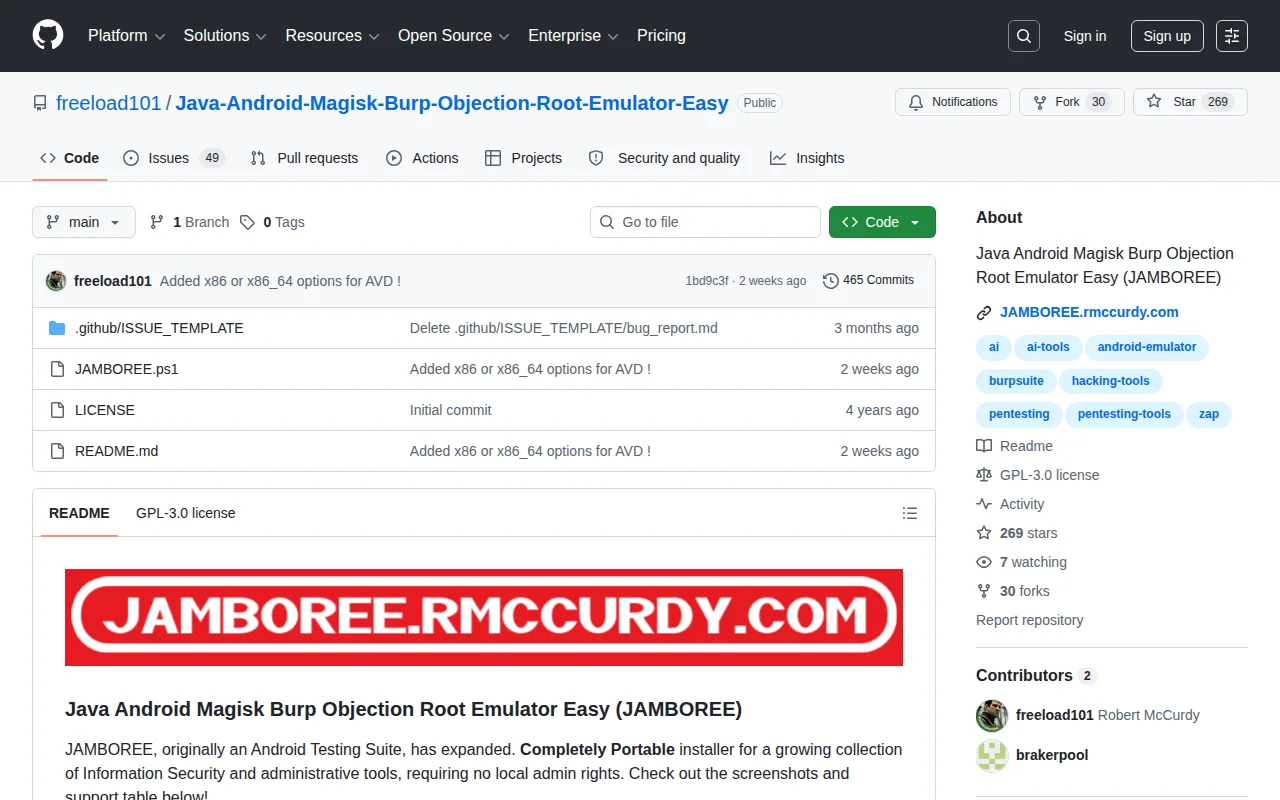Viewport: 1280px width, 800px height.
Task: Open the freeload101 owner link in title
Action: (x=109, y=102)
